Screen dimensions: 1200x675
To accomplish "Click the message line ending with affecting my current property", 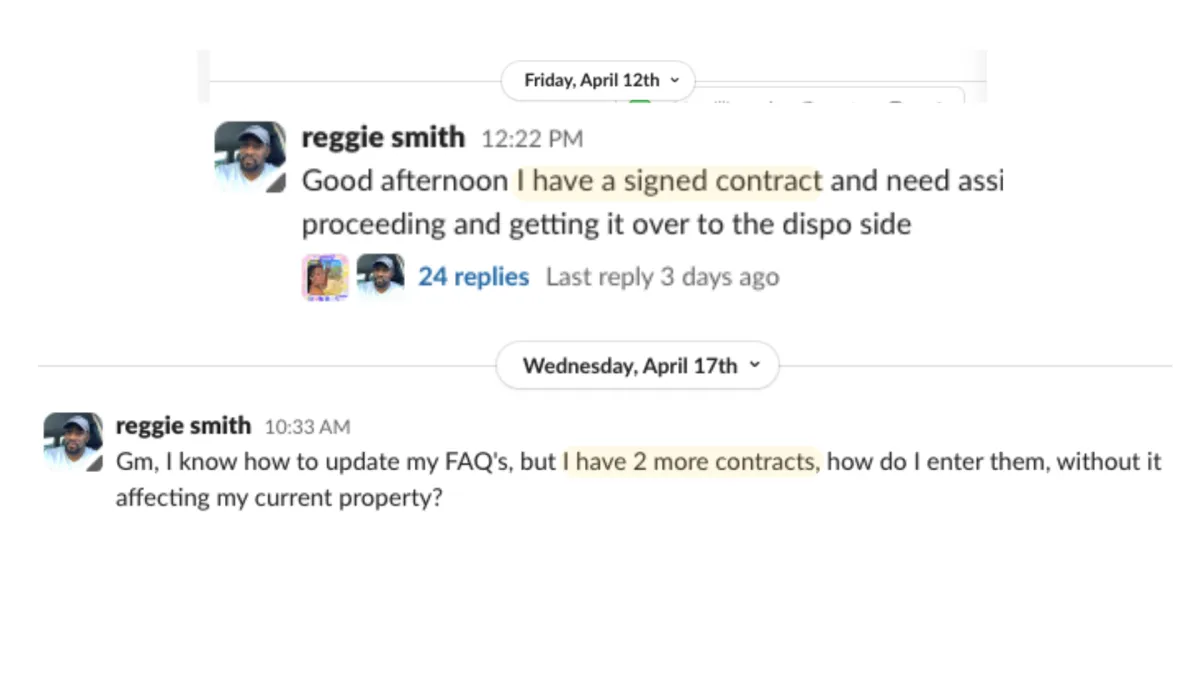I will [279, 498].
